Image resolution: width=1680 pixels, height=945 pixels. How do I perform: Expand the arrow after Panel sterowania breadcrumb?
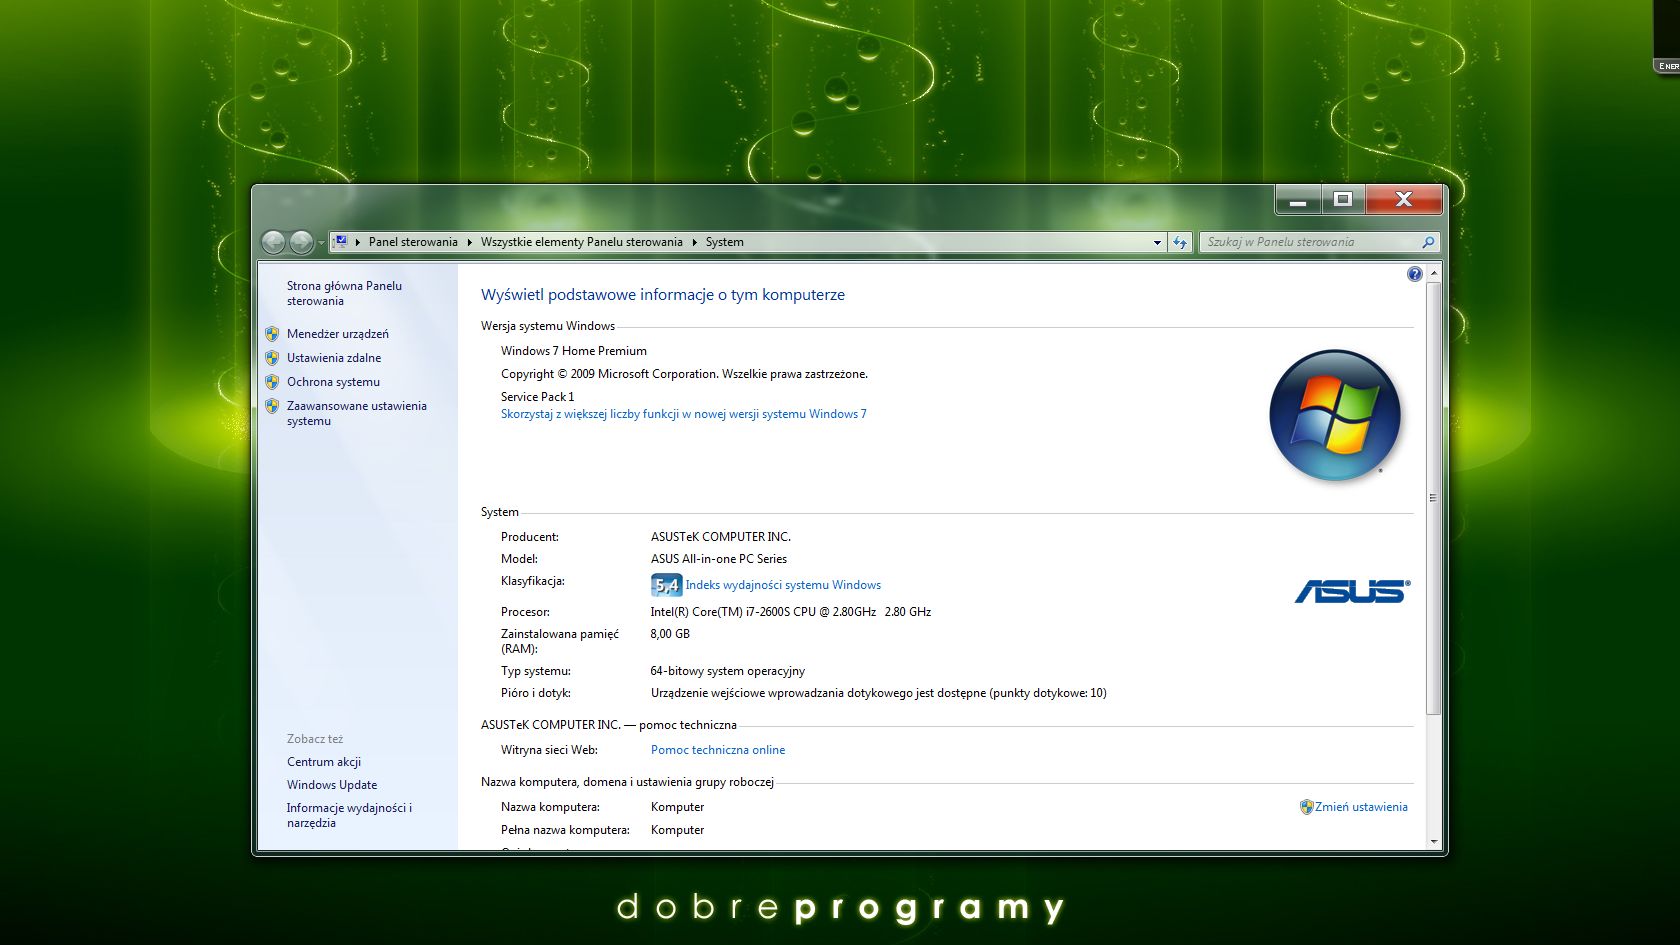[469, 242]
